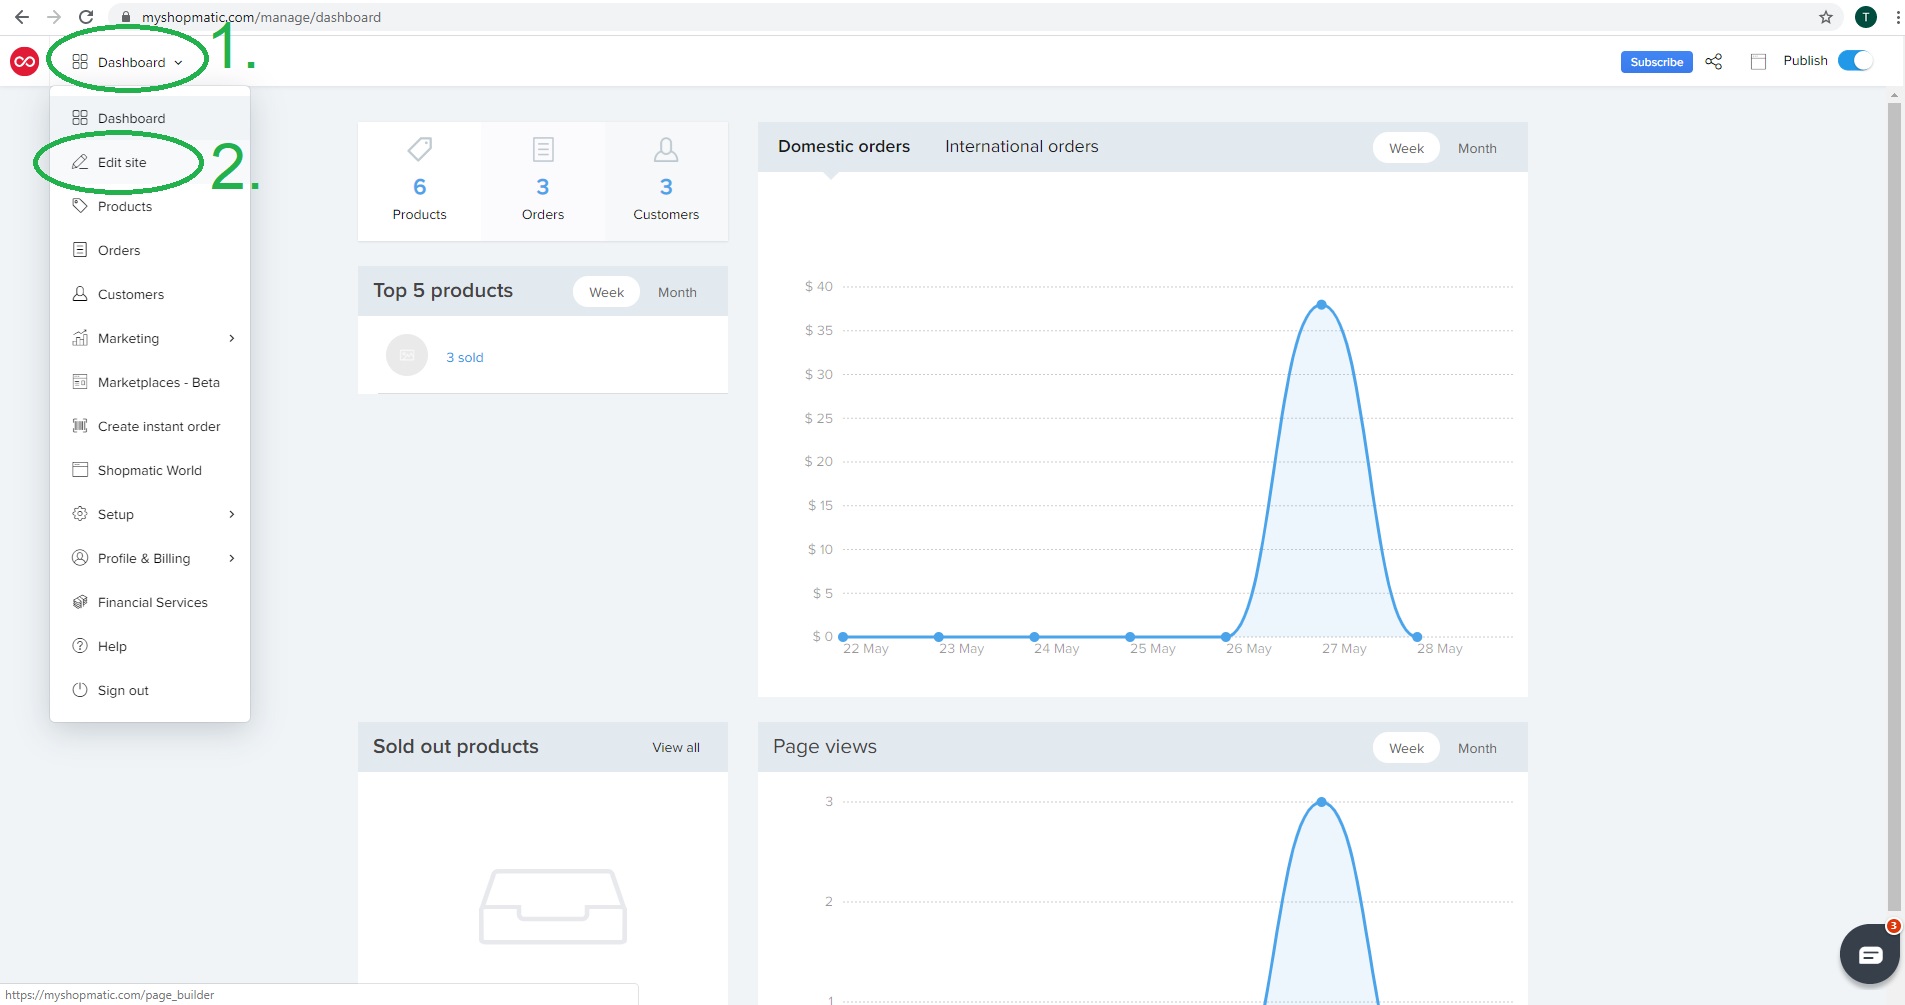This screenshot has width=1905, height=1005.
Task: Open the chat support bubble
Action: (1869, 955)
